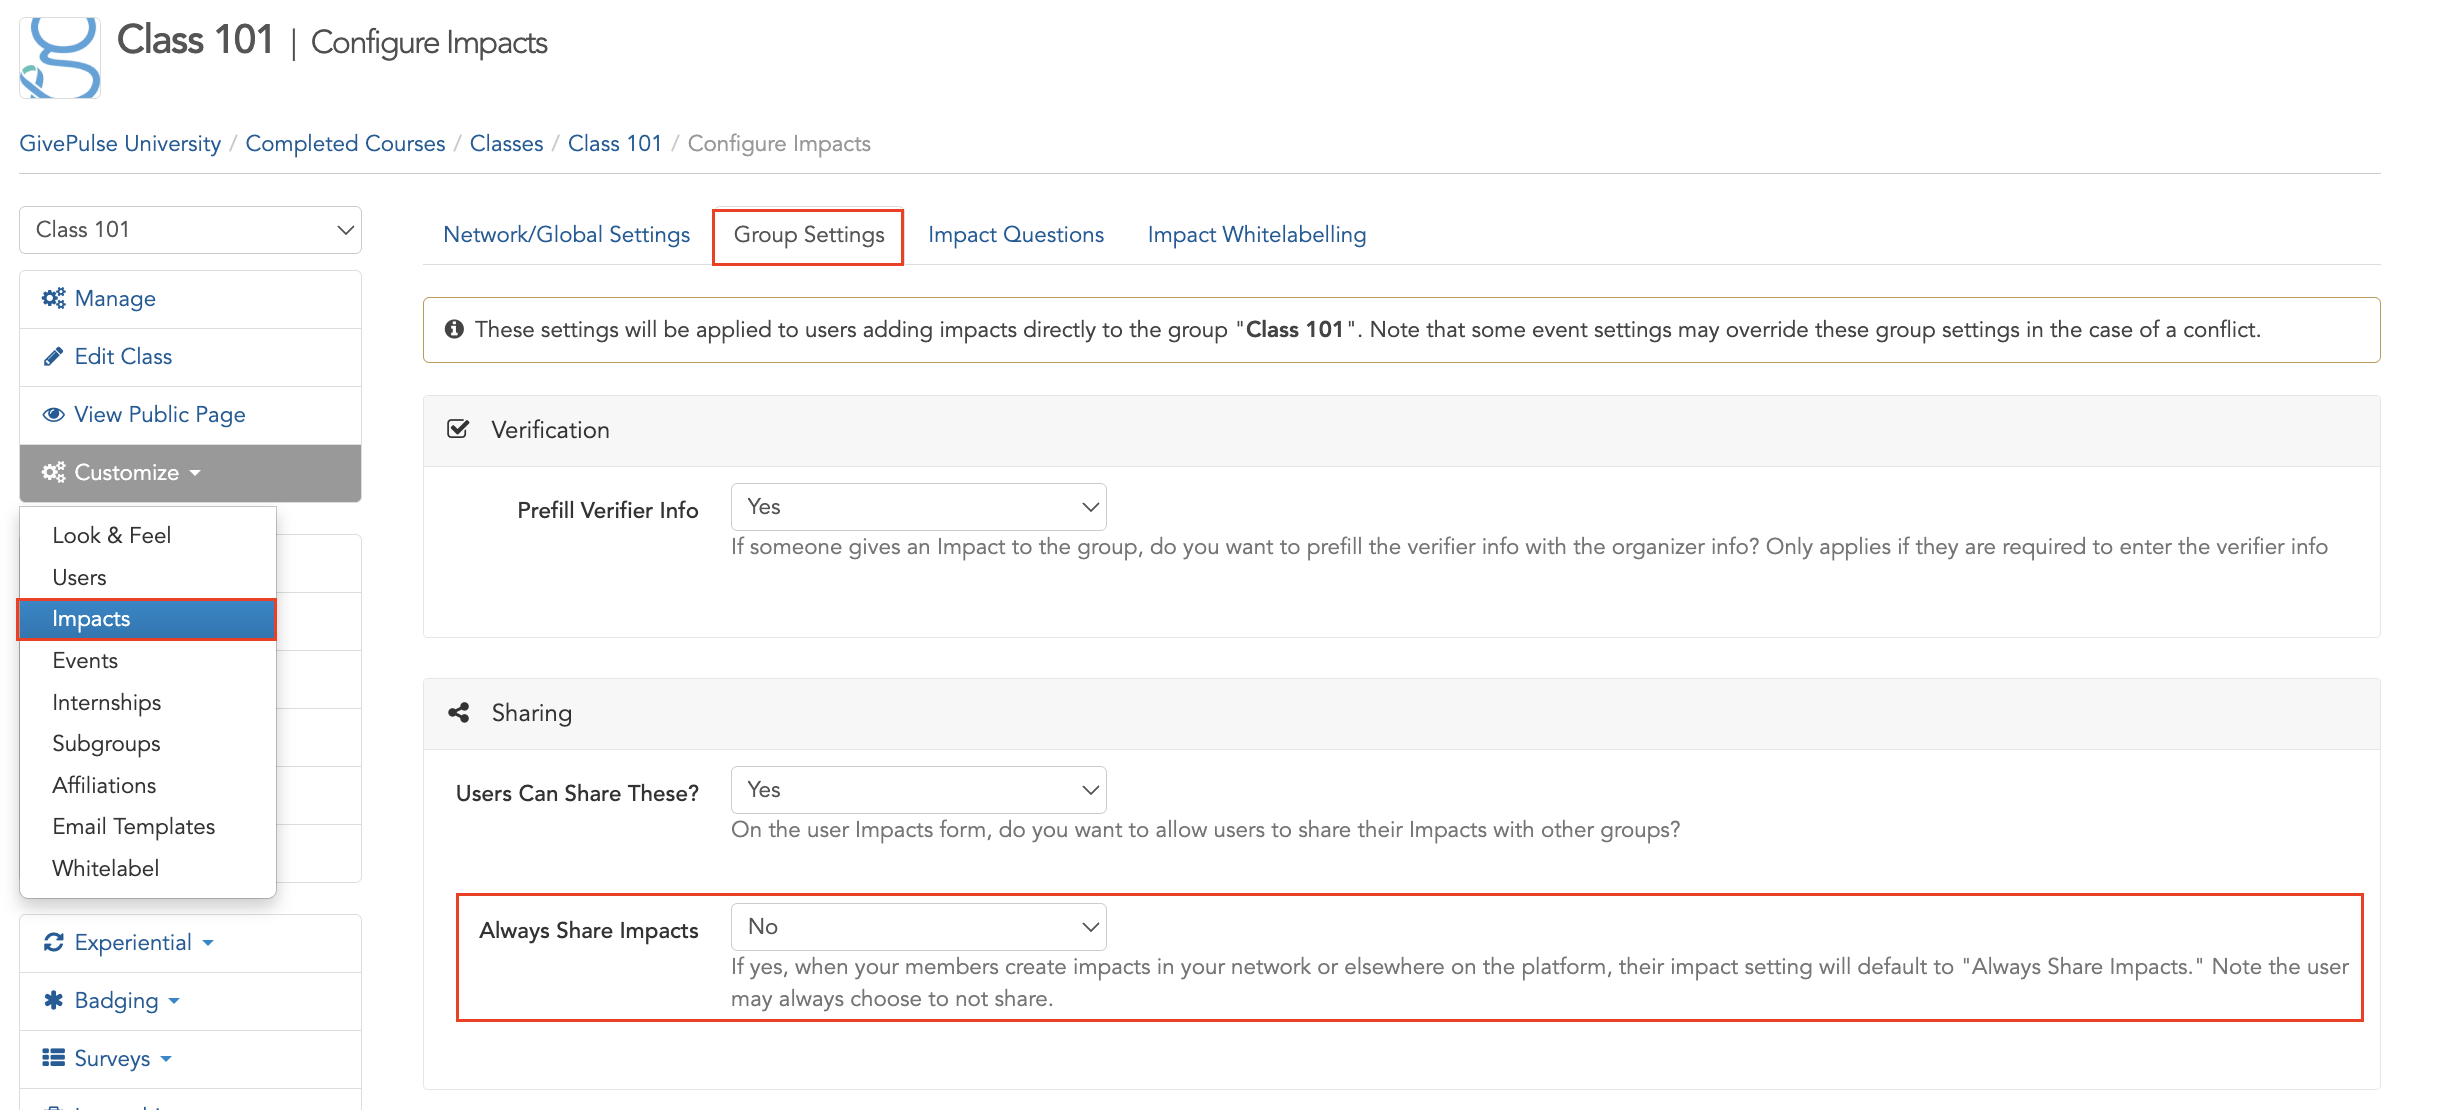Select Users in Customize menu
Screen dimensions: 2454x1110
[x=147, y=577]
